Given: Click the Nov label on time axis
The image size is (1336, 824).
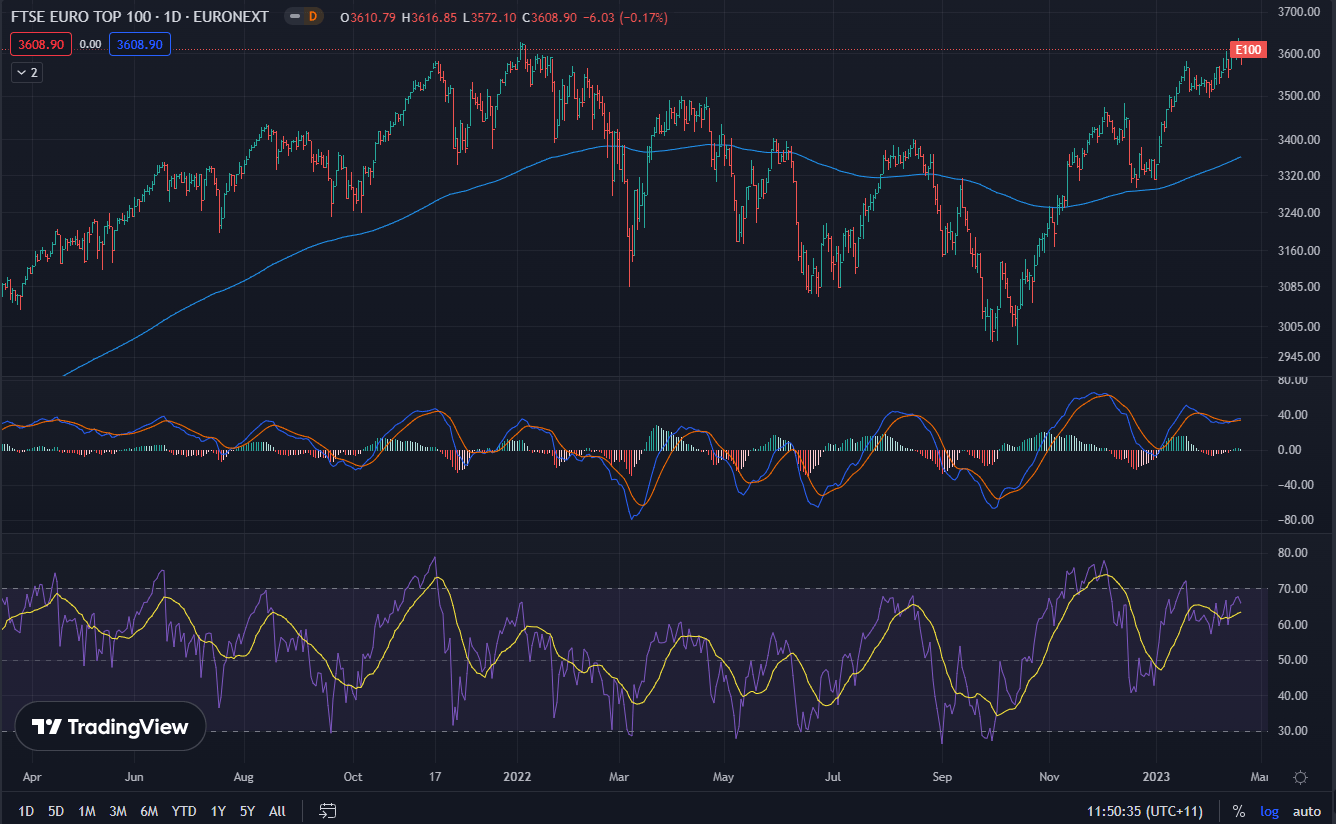Looking at the screenshot, I should (1049, 776).
